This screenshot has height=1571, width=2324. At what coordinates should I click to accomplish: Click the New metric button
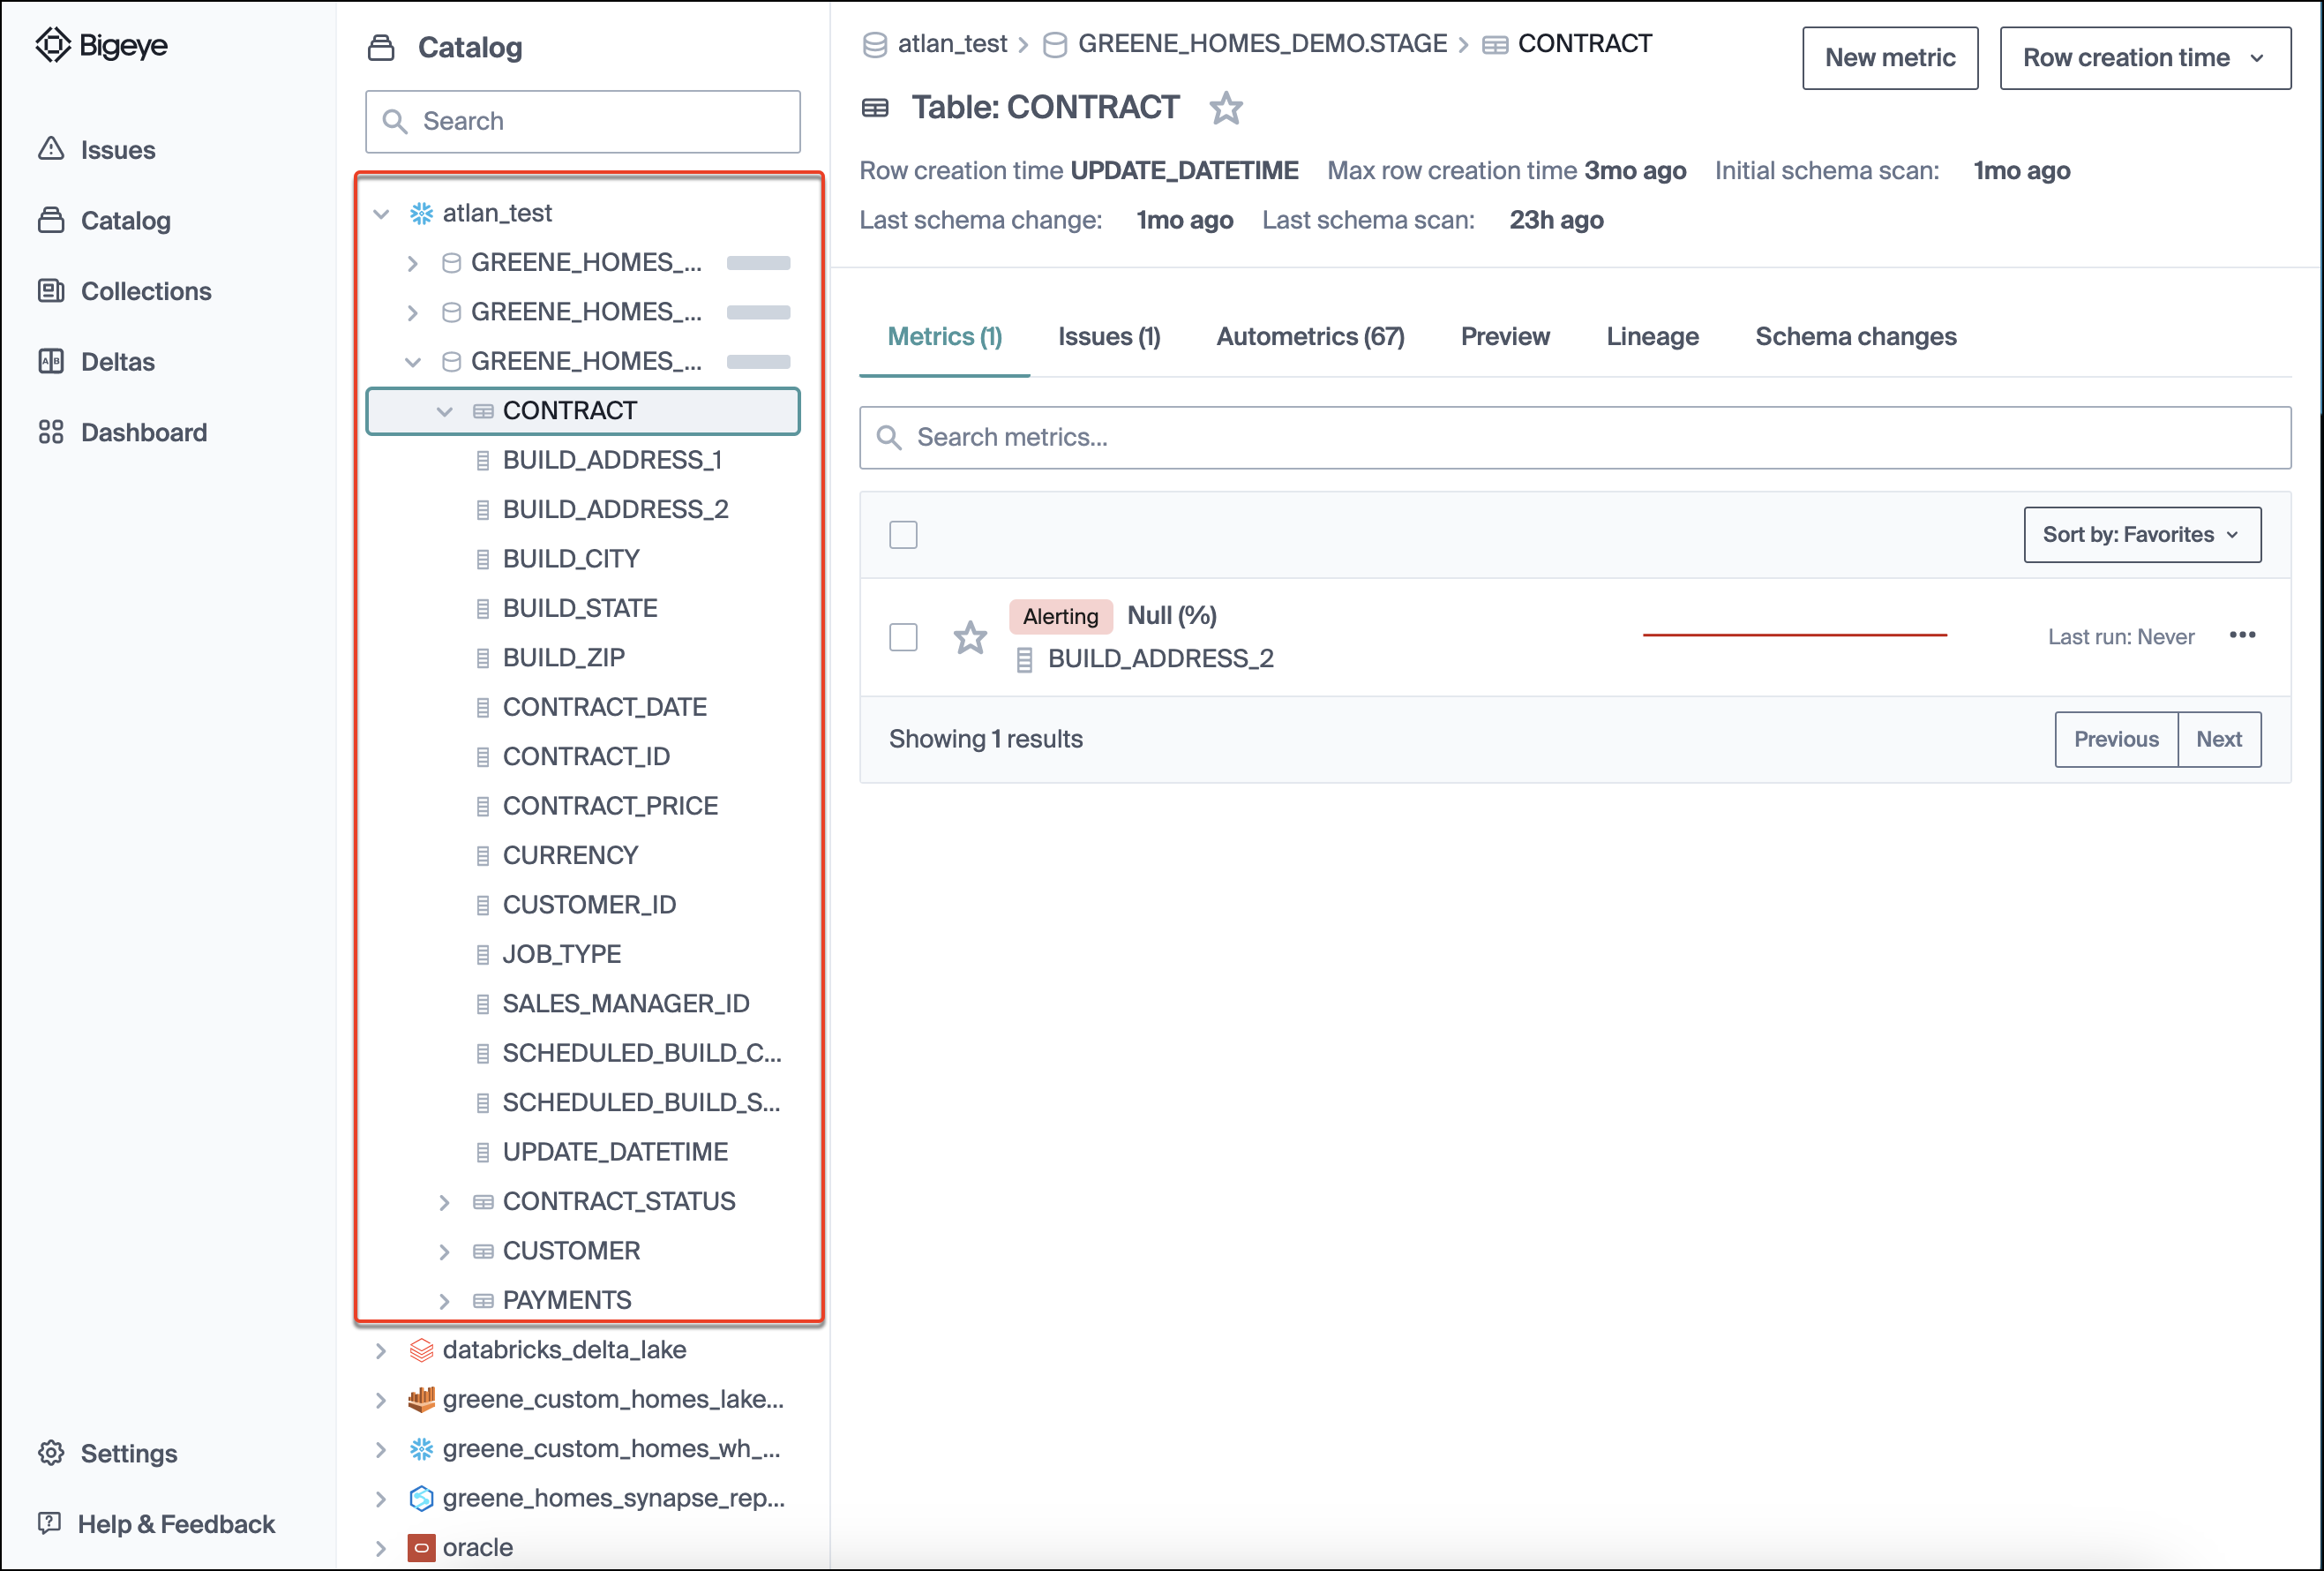(1889, 58)
